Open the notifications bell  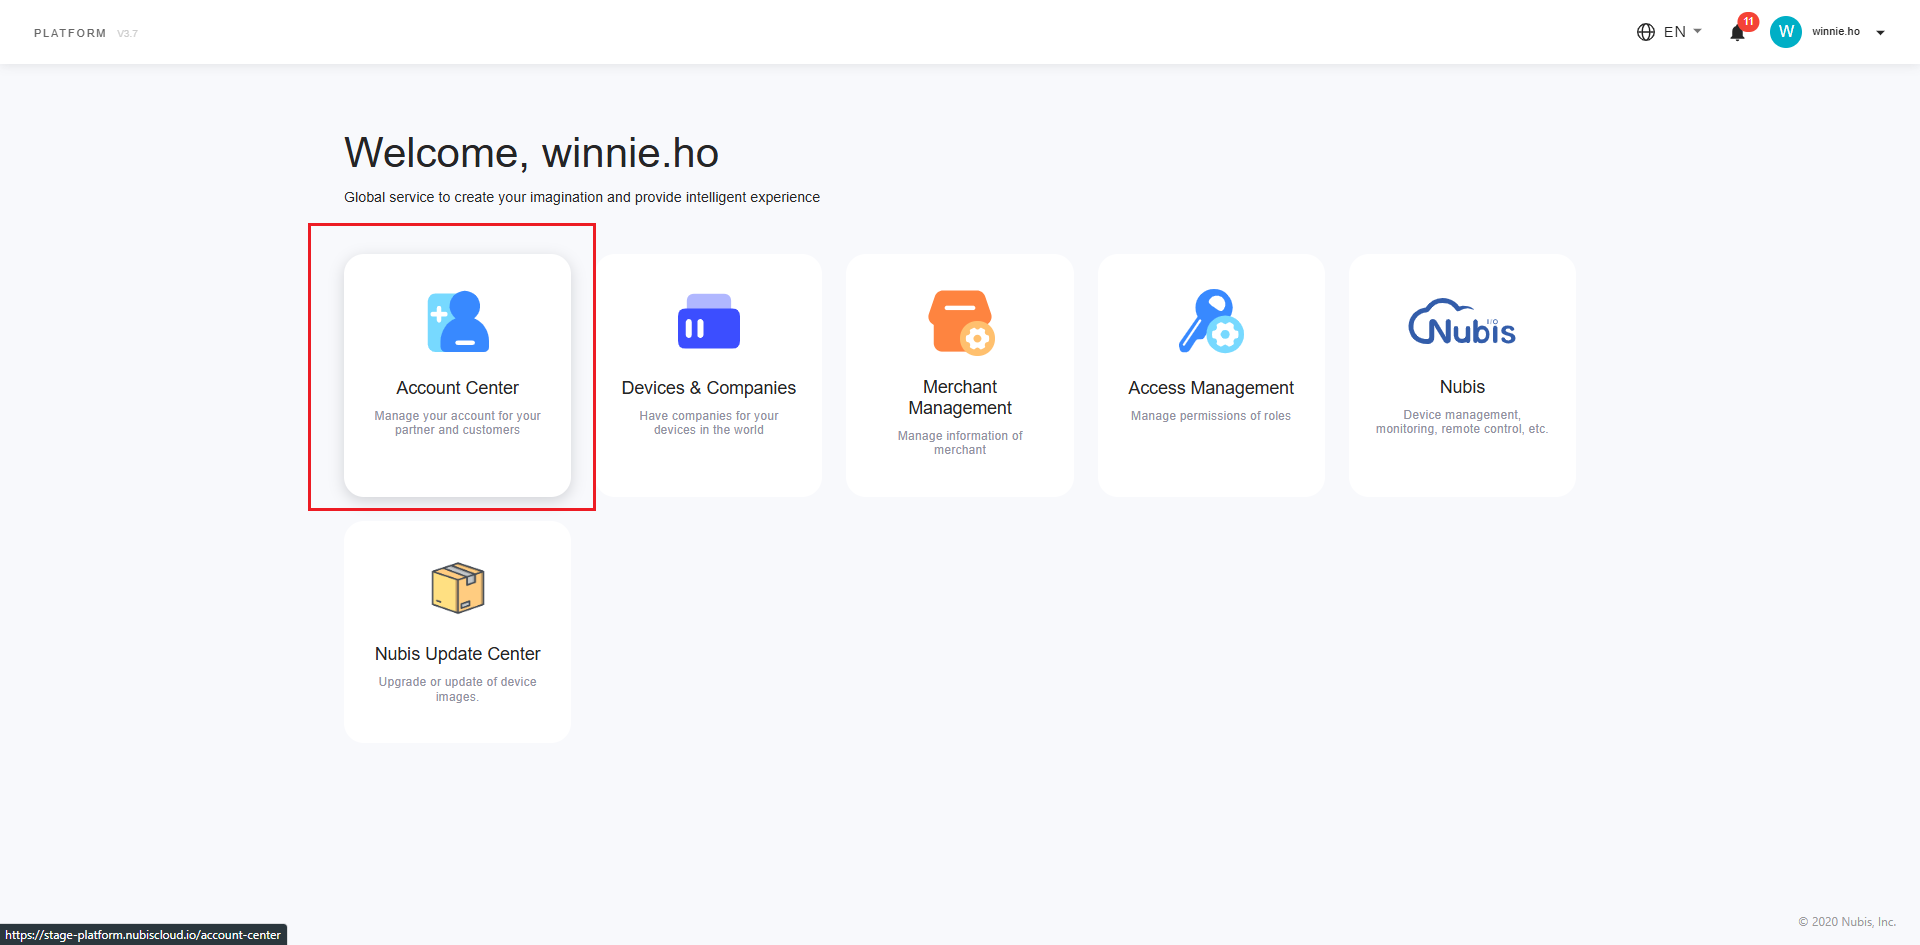point(1737,33)
